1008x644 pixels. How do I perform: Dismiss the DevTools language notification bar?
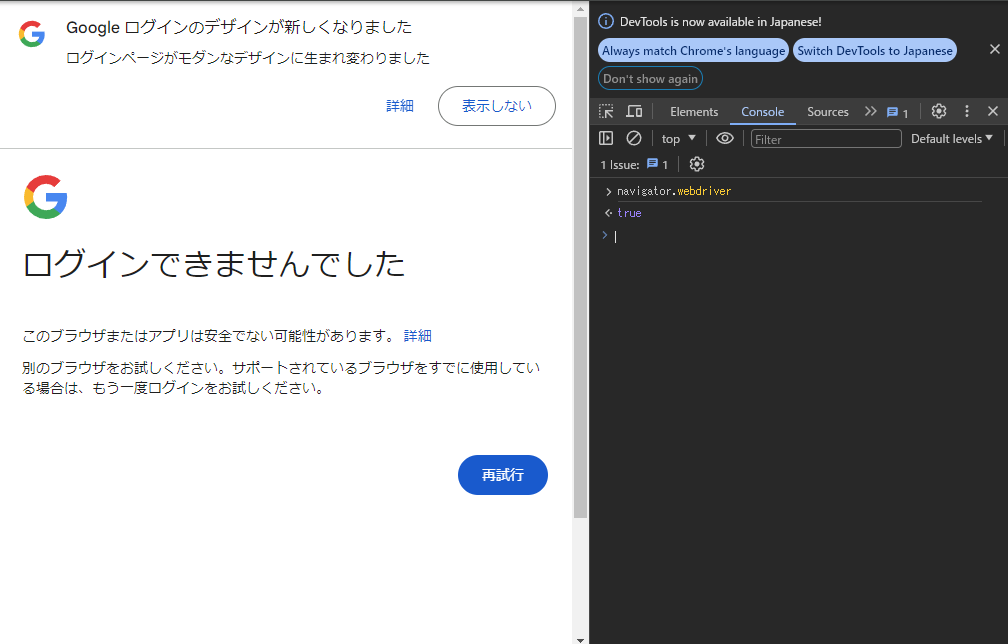pyautogui.click(x=994, y=49)
